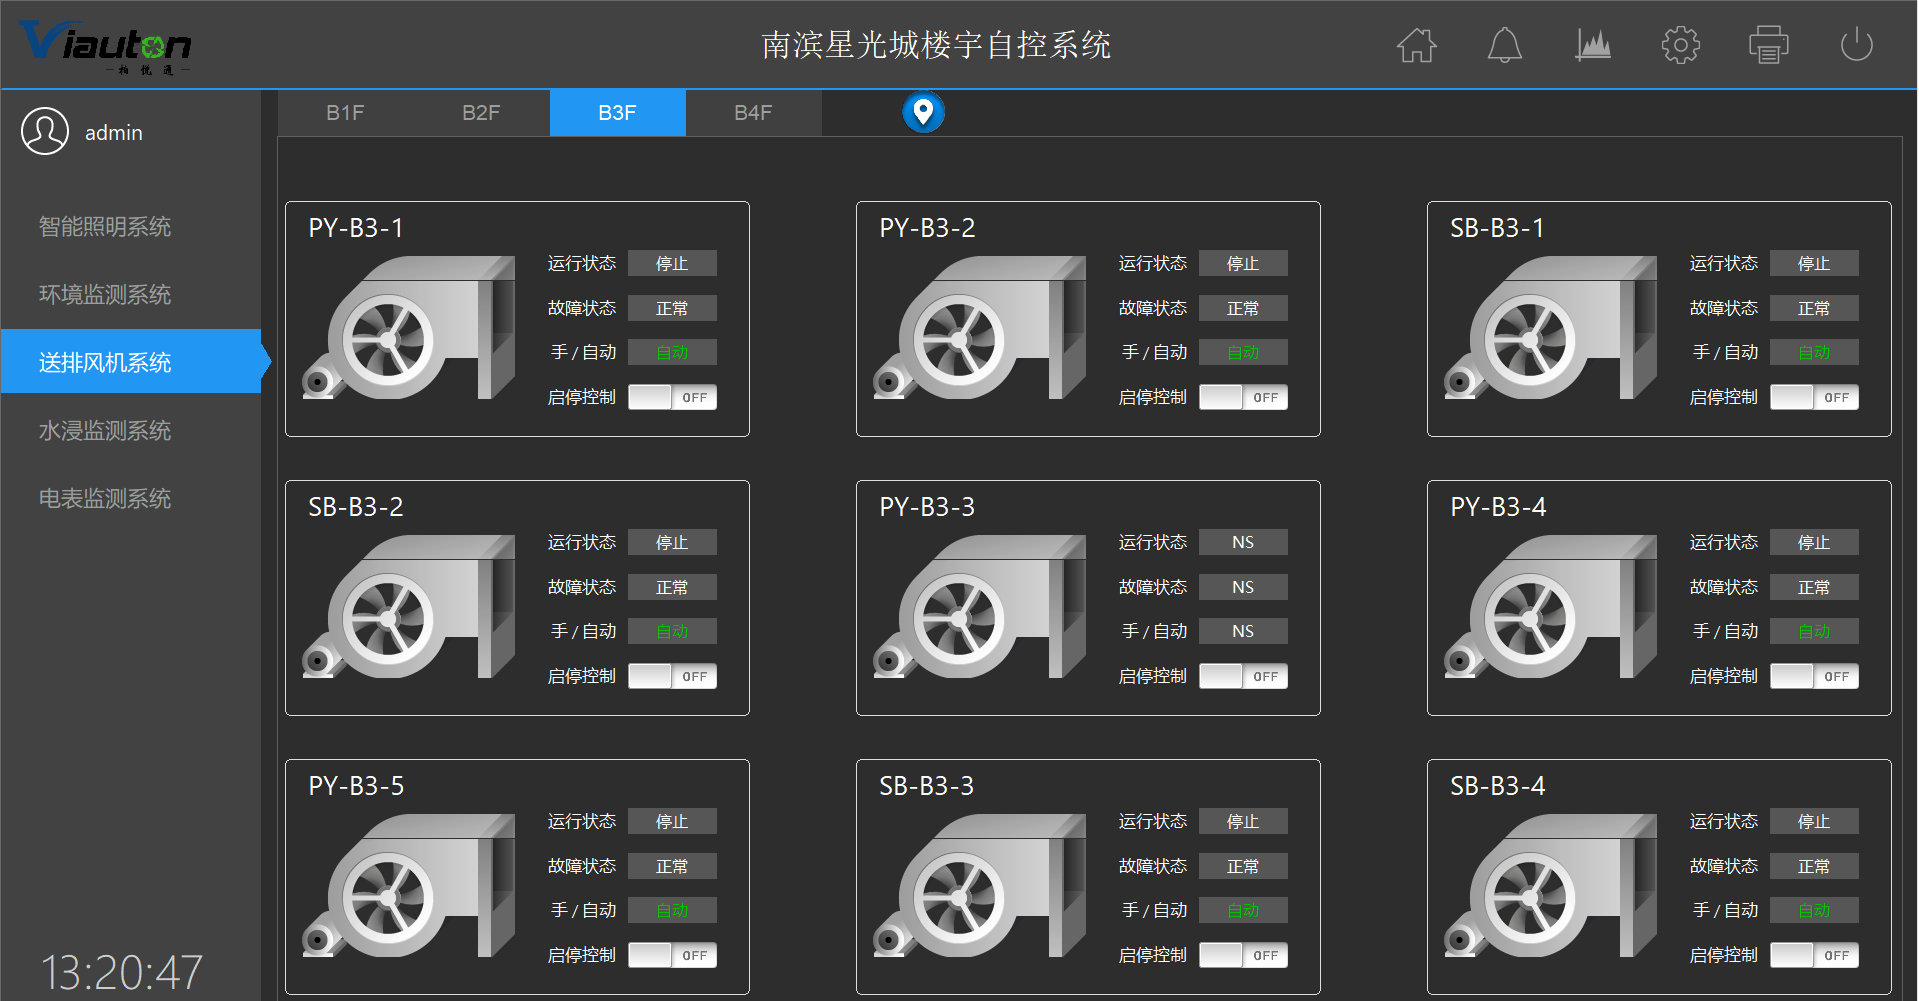The height and width of the screenshot is (1001, 1919).
Task: Open 环境监测系统 in sidebar
Action: [x=105, y=295]
